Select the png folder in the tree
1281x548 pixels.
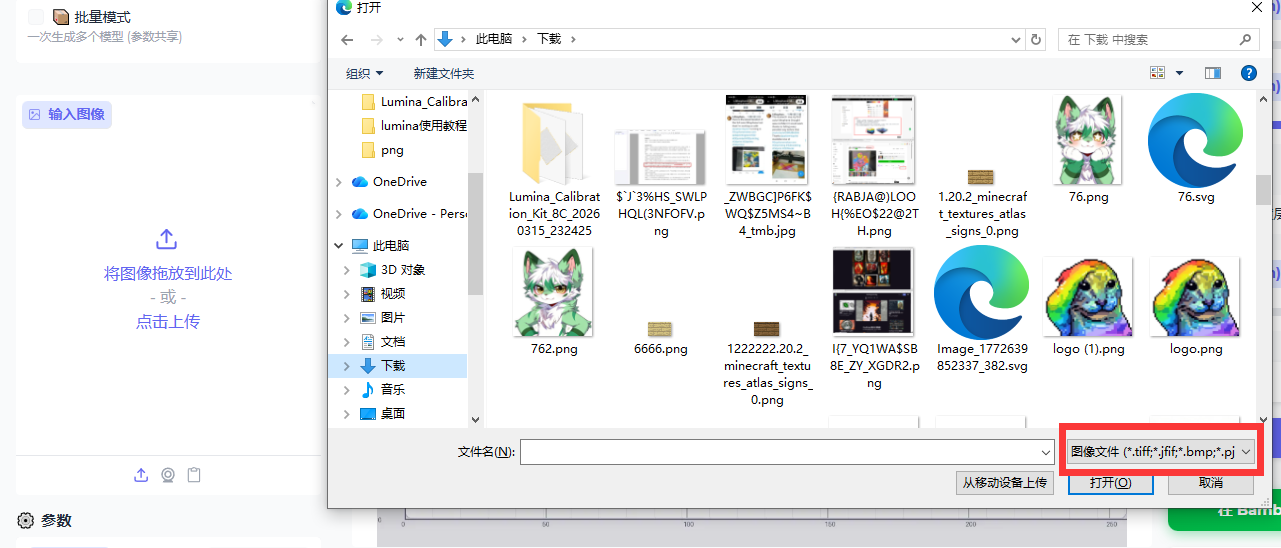[382, 150]
